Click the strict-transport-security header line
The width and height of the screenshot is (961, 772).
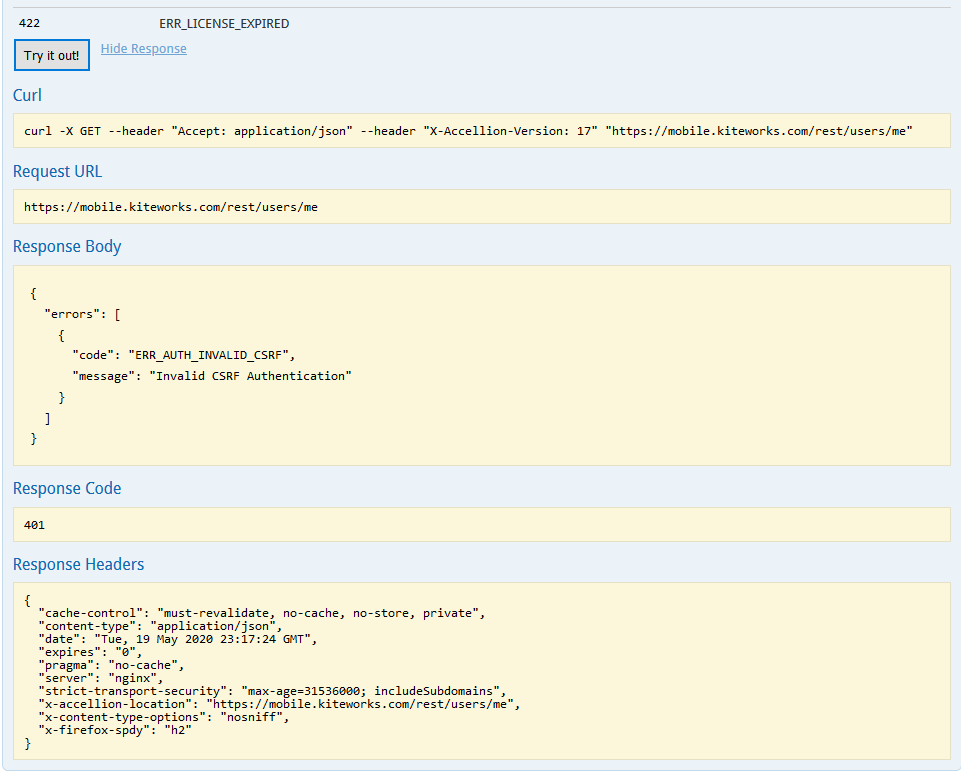pyautogui.click(x=272, y=691)
